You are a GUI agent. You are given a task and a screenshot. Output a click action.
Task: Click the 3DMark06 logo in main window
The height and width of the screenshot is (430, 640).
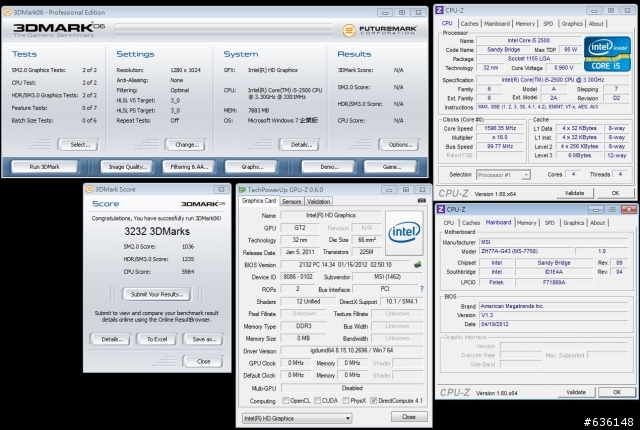point(59,29)
